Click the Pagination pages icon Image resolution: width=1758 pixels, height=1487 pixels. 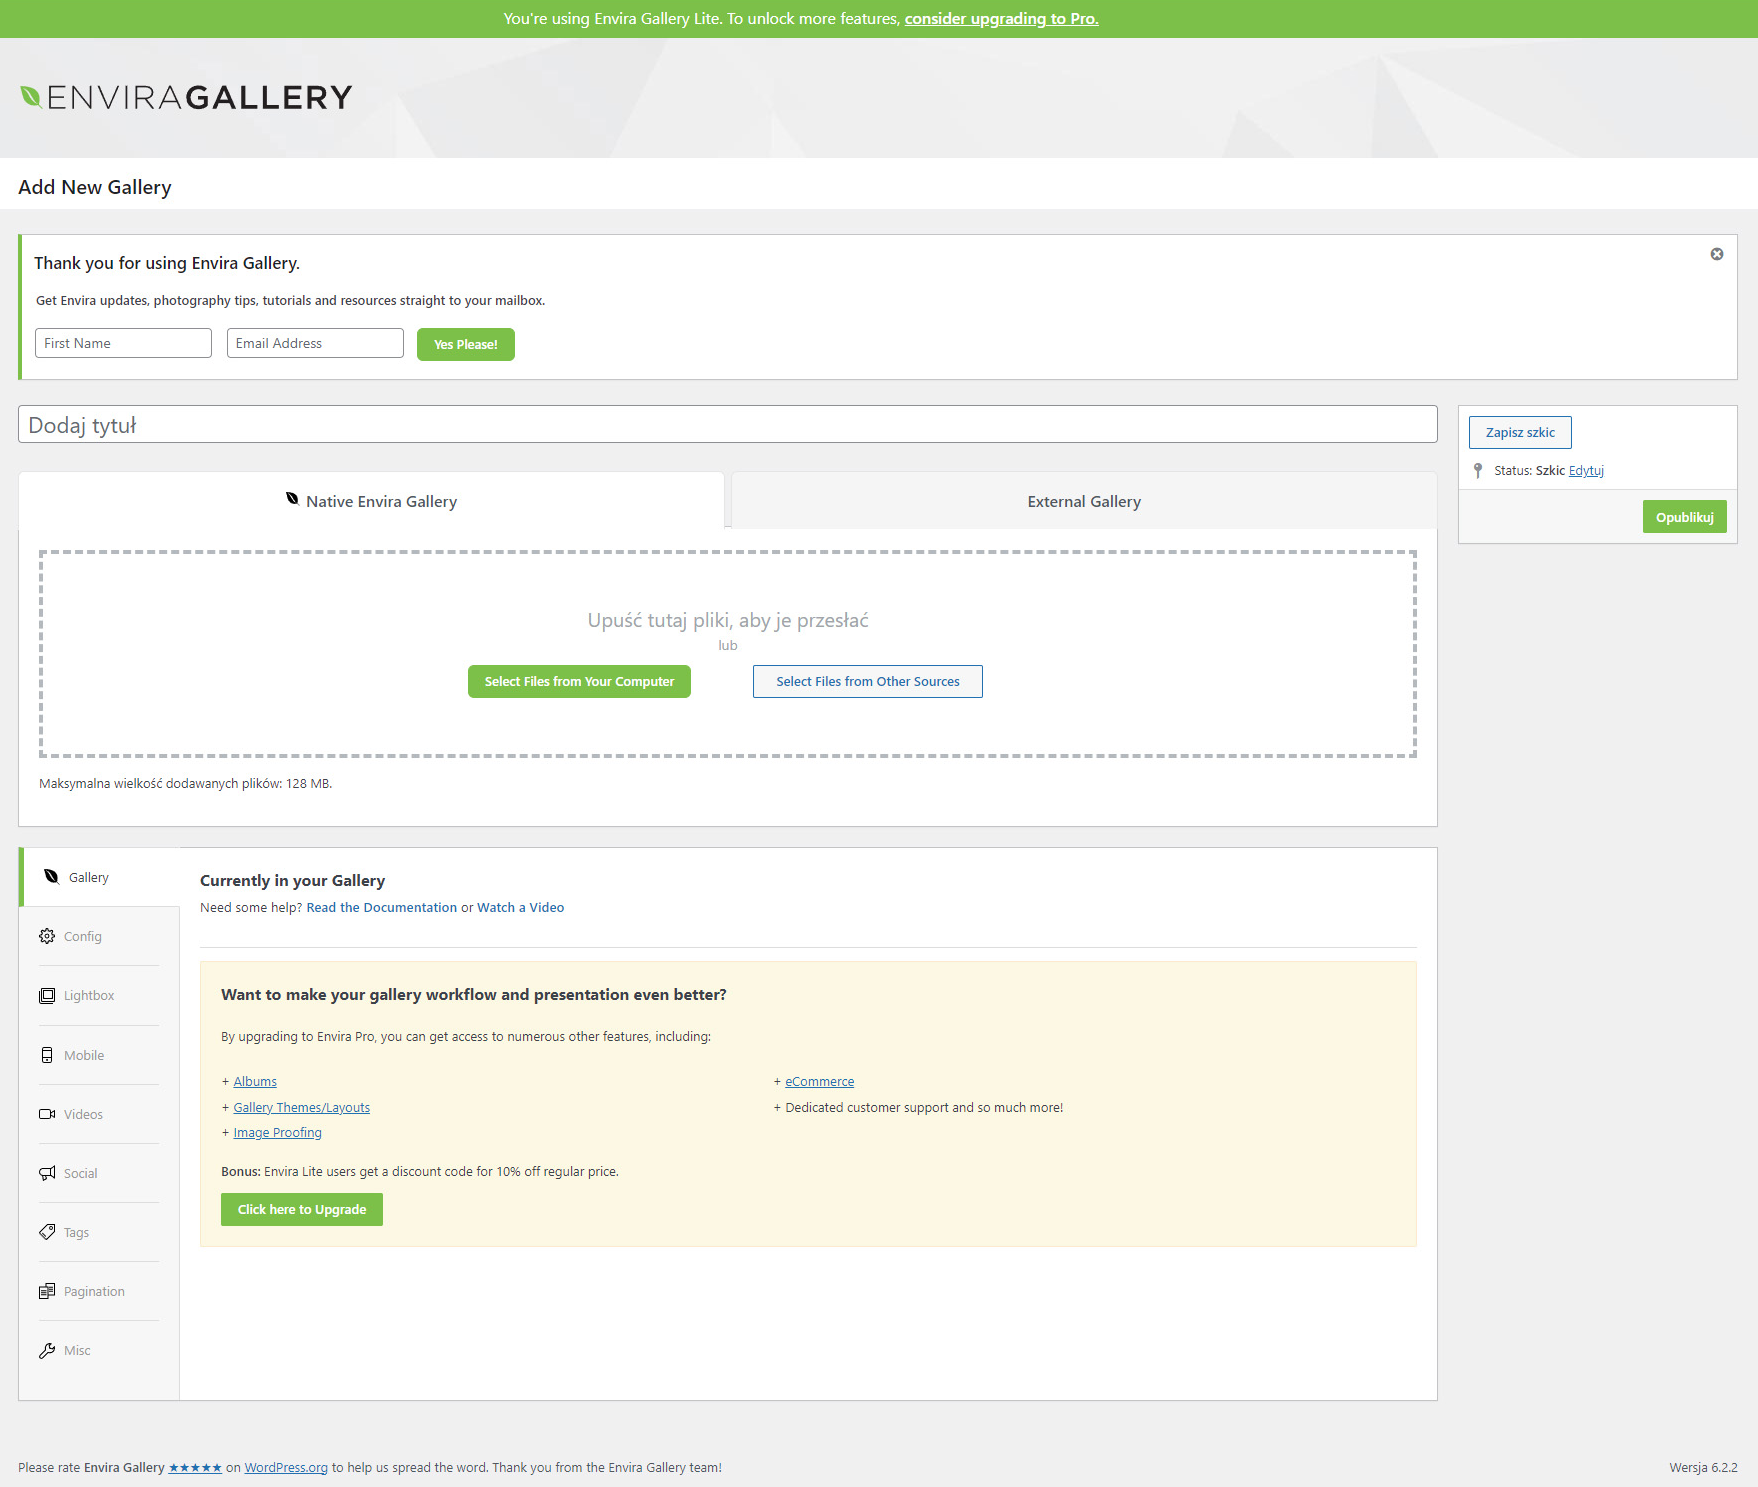[x=47, y=1291]
